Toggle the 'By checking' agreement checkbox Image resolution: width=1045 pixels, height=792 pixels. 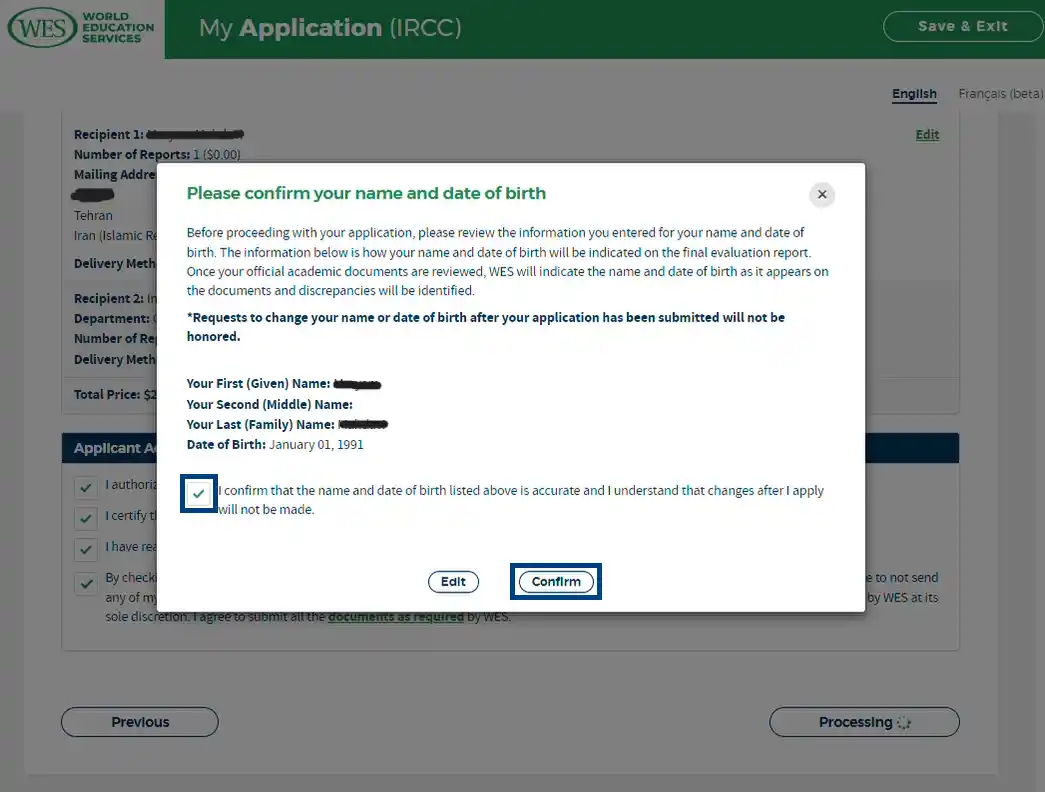pyautogui.click(x=86, y=583)
